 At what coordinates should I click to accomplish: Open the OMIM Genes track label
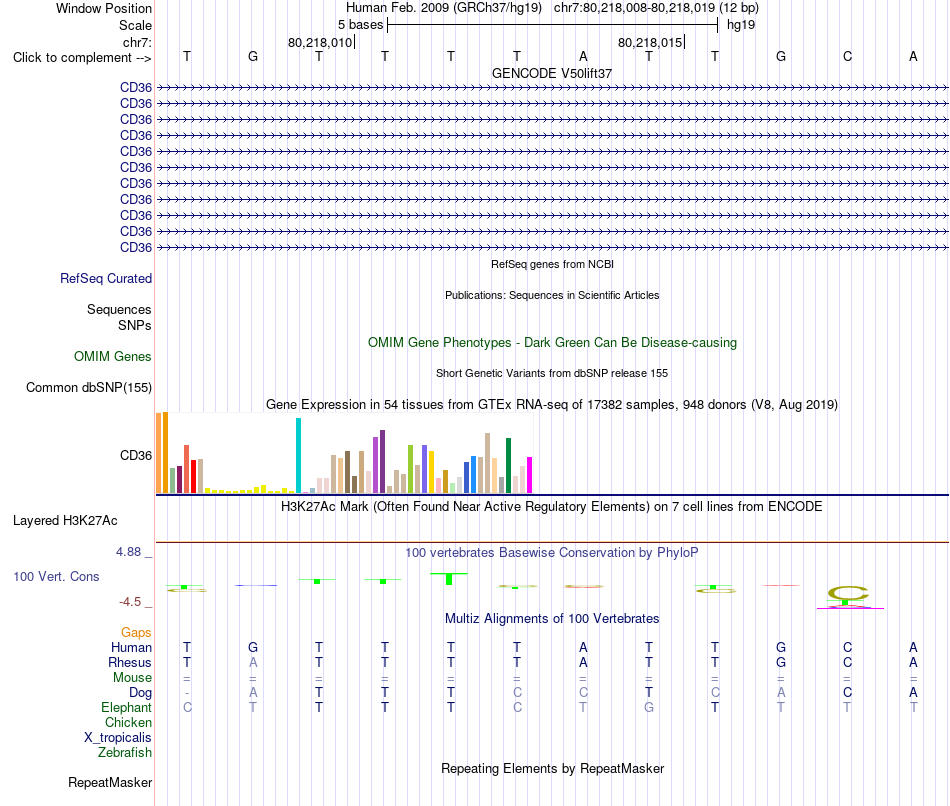coord(113,356)
